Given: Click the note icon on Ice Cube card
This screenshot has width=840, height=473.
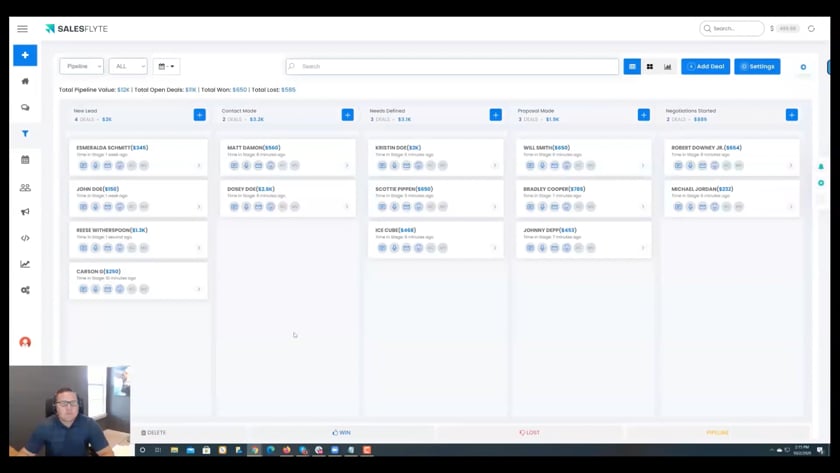Looking at the screenshot, I should coord(382,248).
